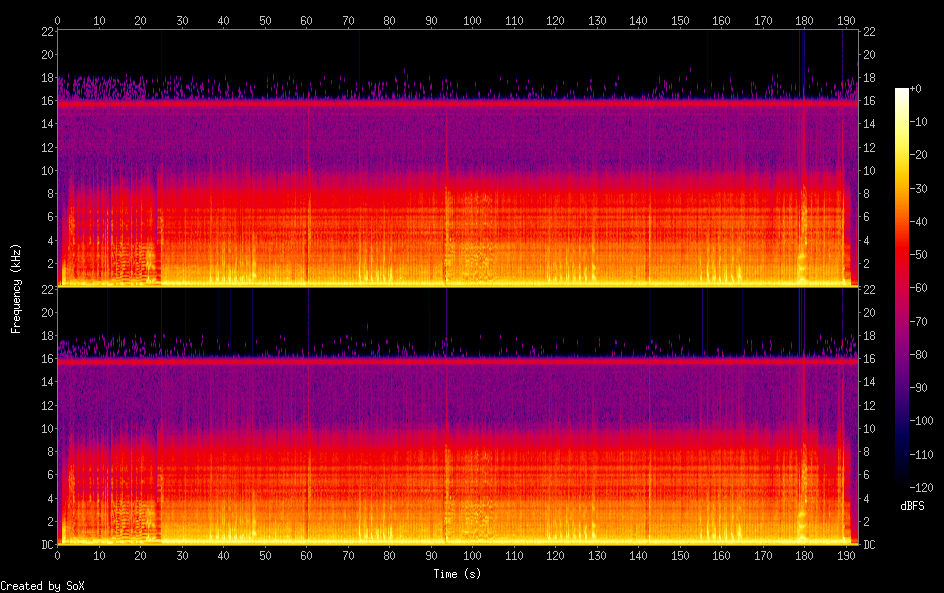This screenshot has height=593, width=944.
Task: Click the "dBFS" label under the color scale
Action: tap(911, 507)
